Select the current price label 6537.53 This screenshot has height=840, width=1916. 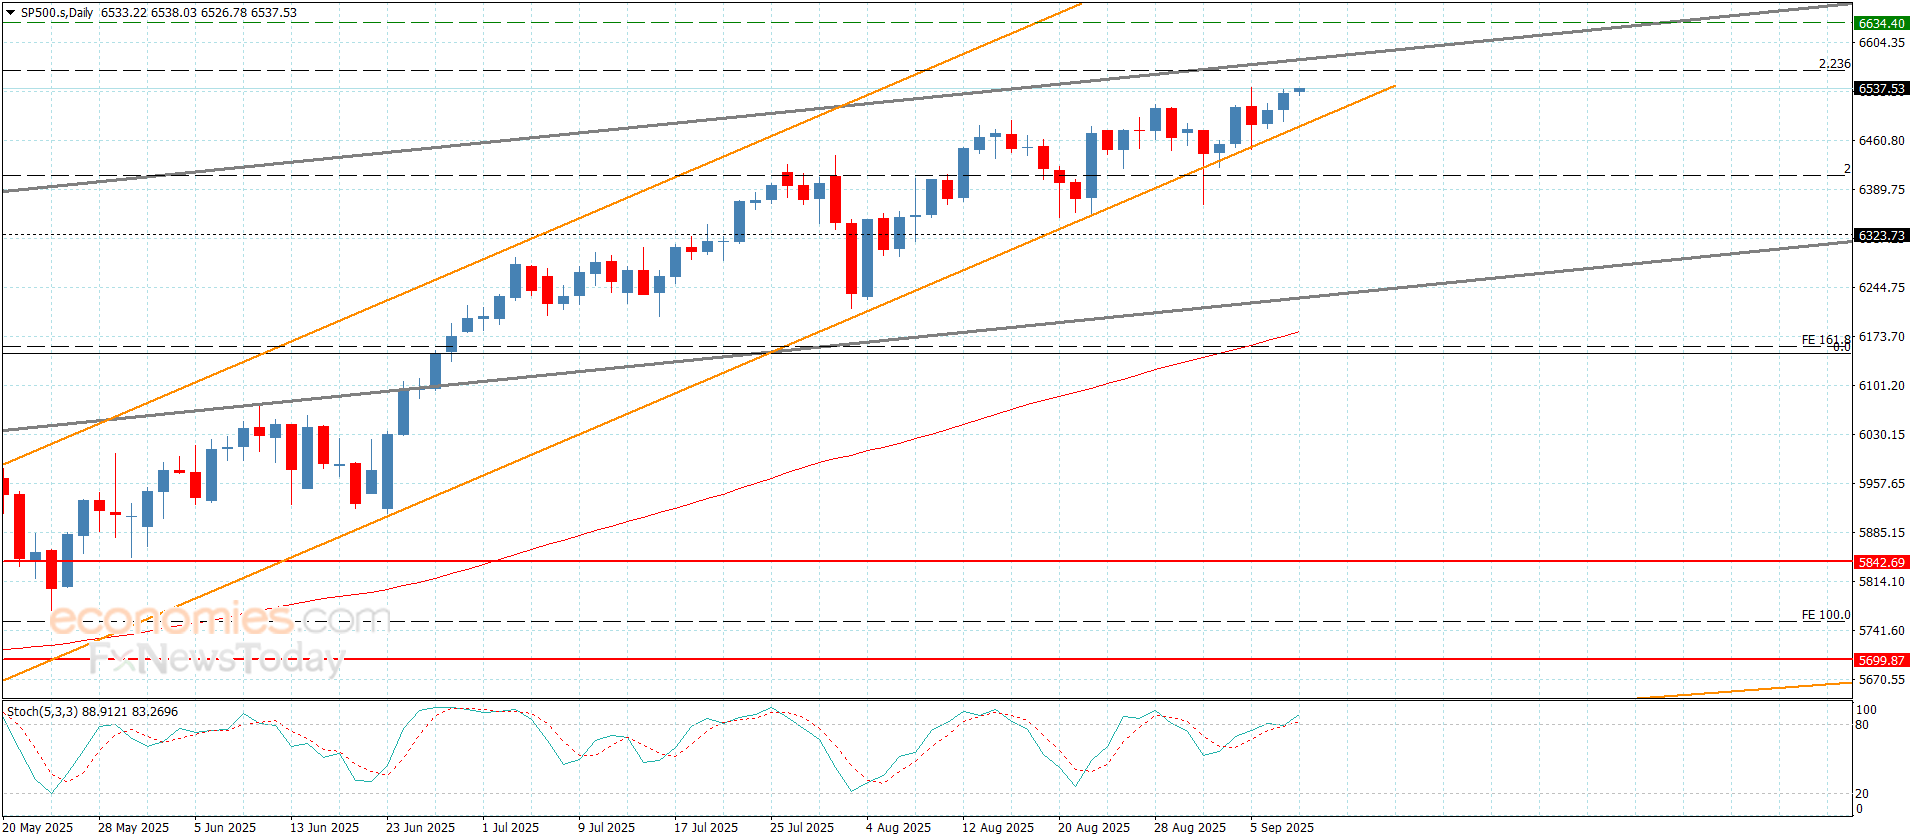[1881, 89]
